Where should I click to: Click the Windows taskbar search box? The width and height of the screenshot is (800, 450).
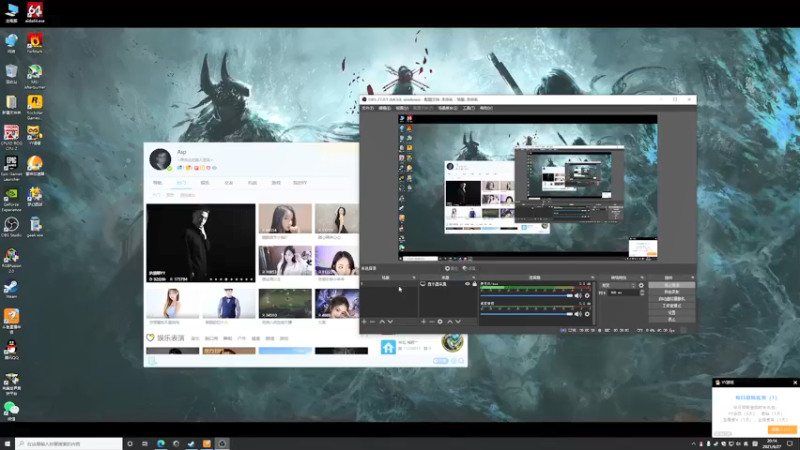click(69, 444)
